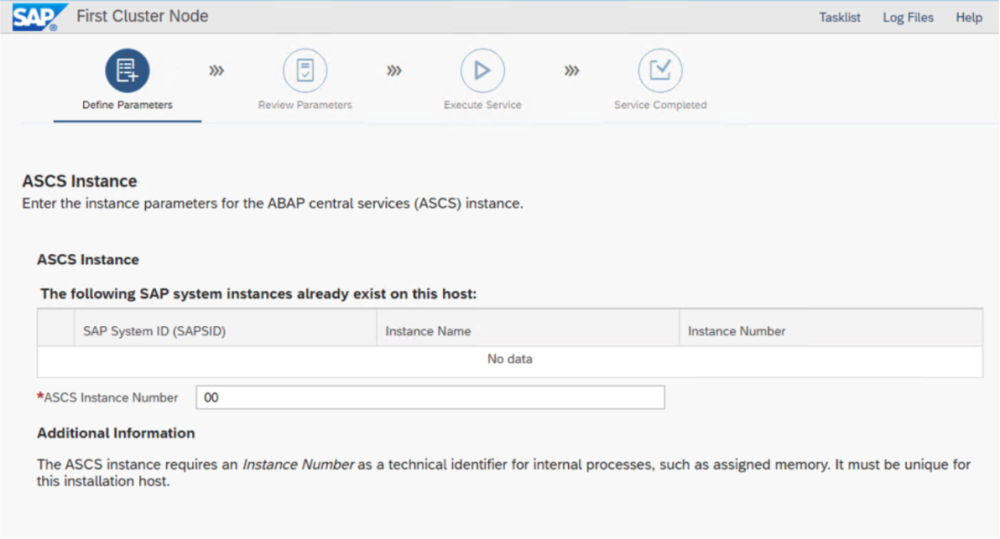The width and height of the screenshot is (1000, 539).
Task: Click arrows after Execute Service step
Action: coord(571,71)
